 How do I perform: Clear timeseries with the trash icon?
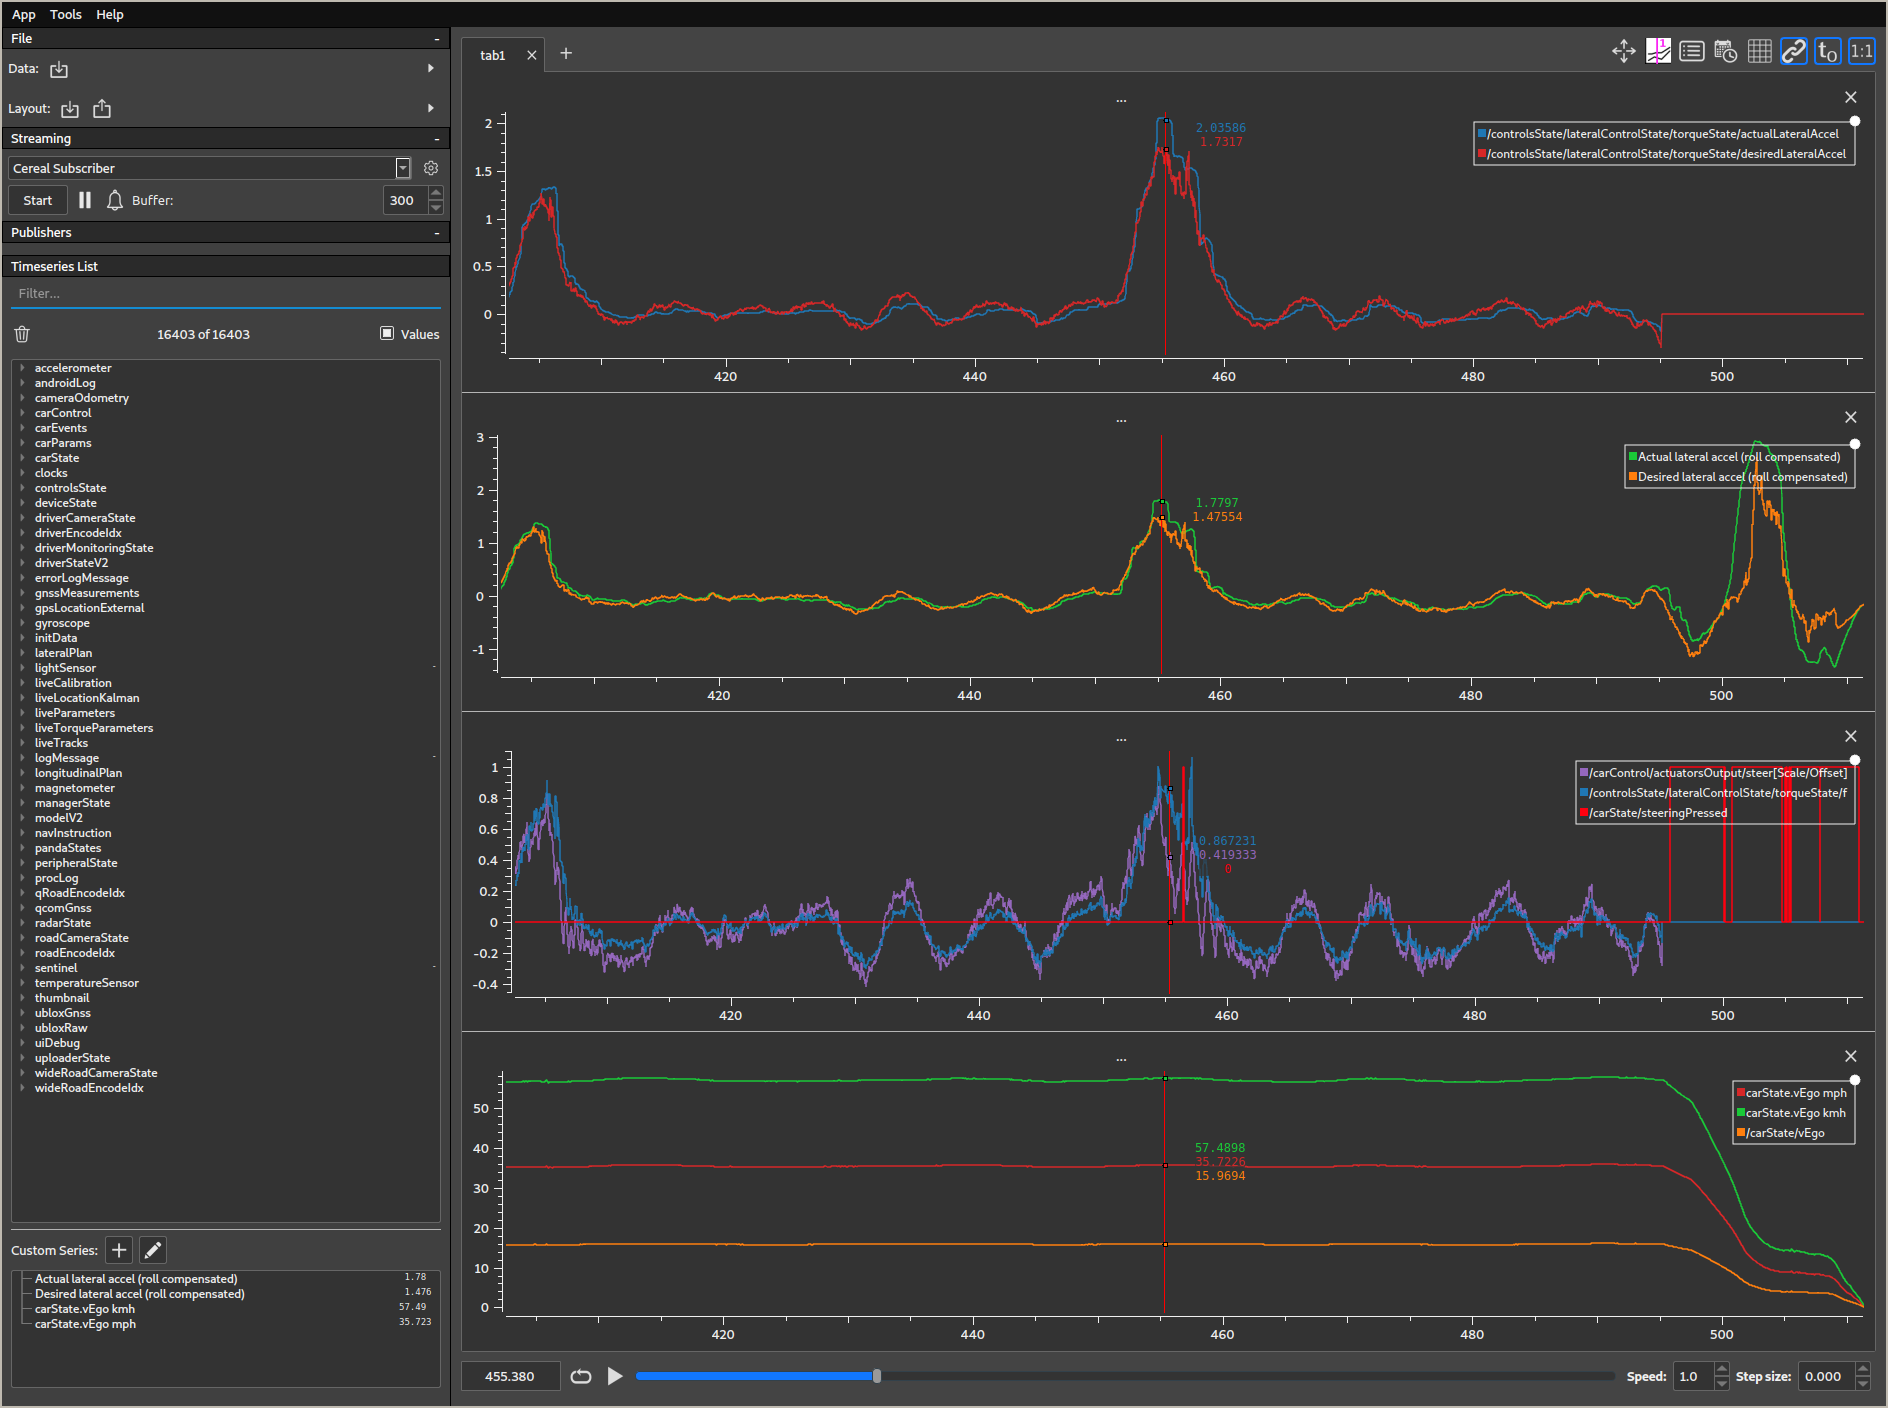[x=21, y=334]
